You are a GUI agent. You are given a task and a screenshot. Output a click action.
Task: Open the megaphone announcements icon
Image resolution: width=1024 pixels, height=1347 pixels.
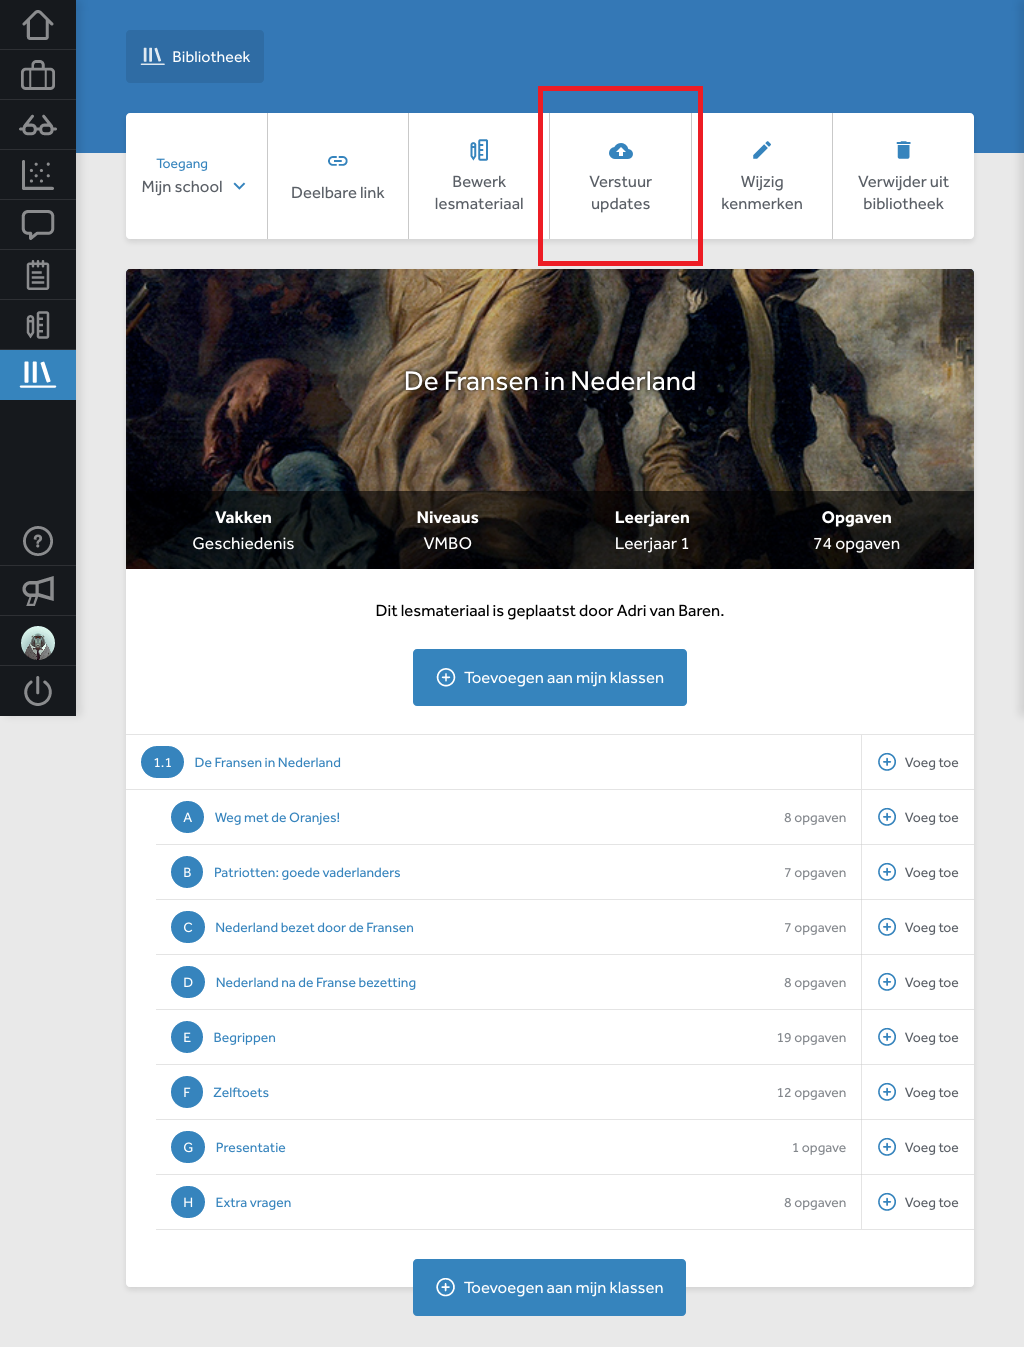tap(38, 591)
